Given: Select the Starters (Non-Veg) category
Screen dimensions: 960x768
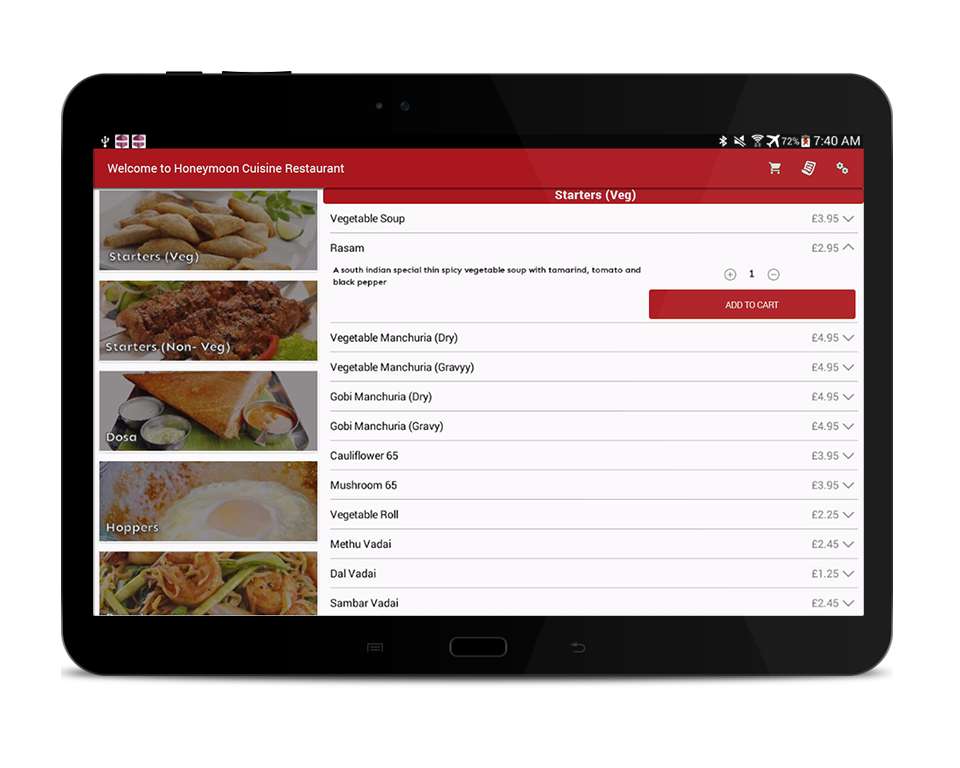Looking at the screenshot, I should [x=207, y=320].
